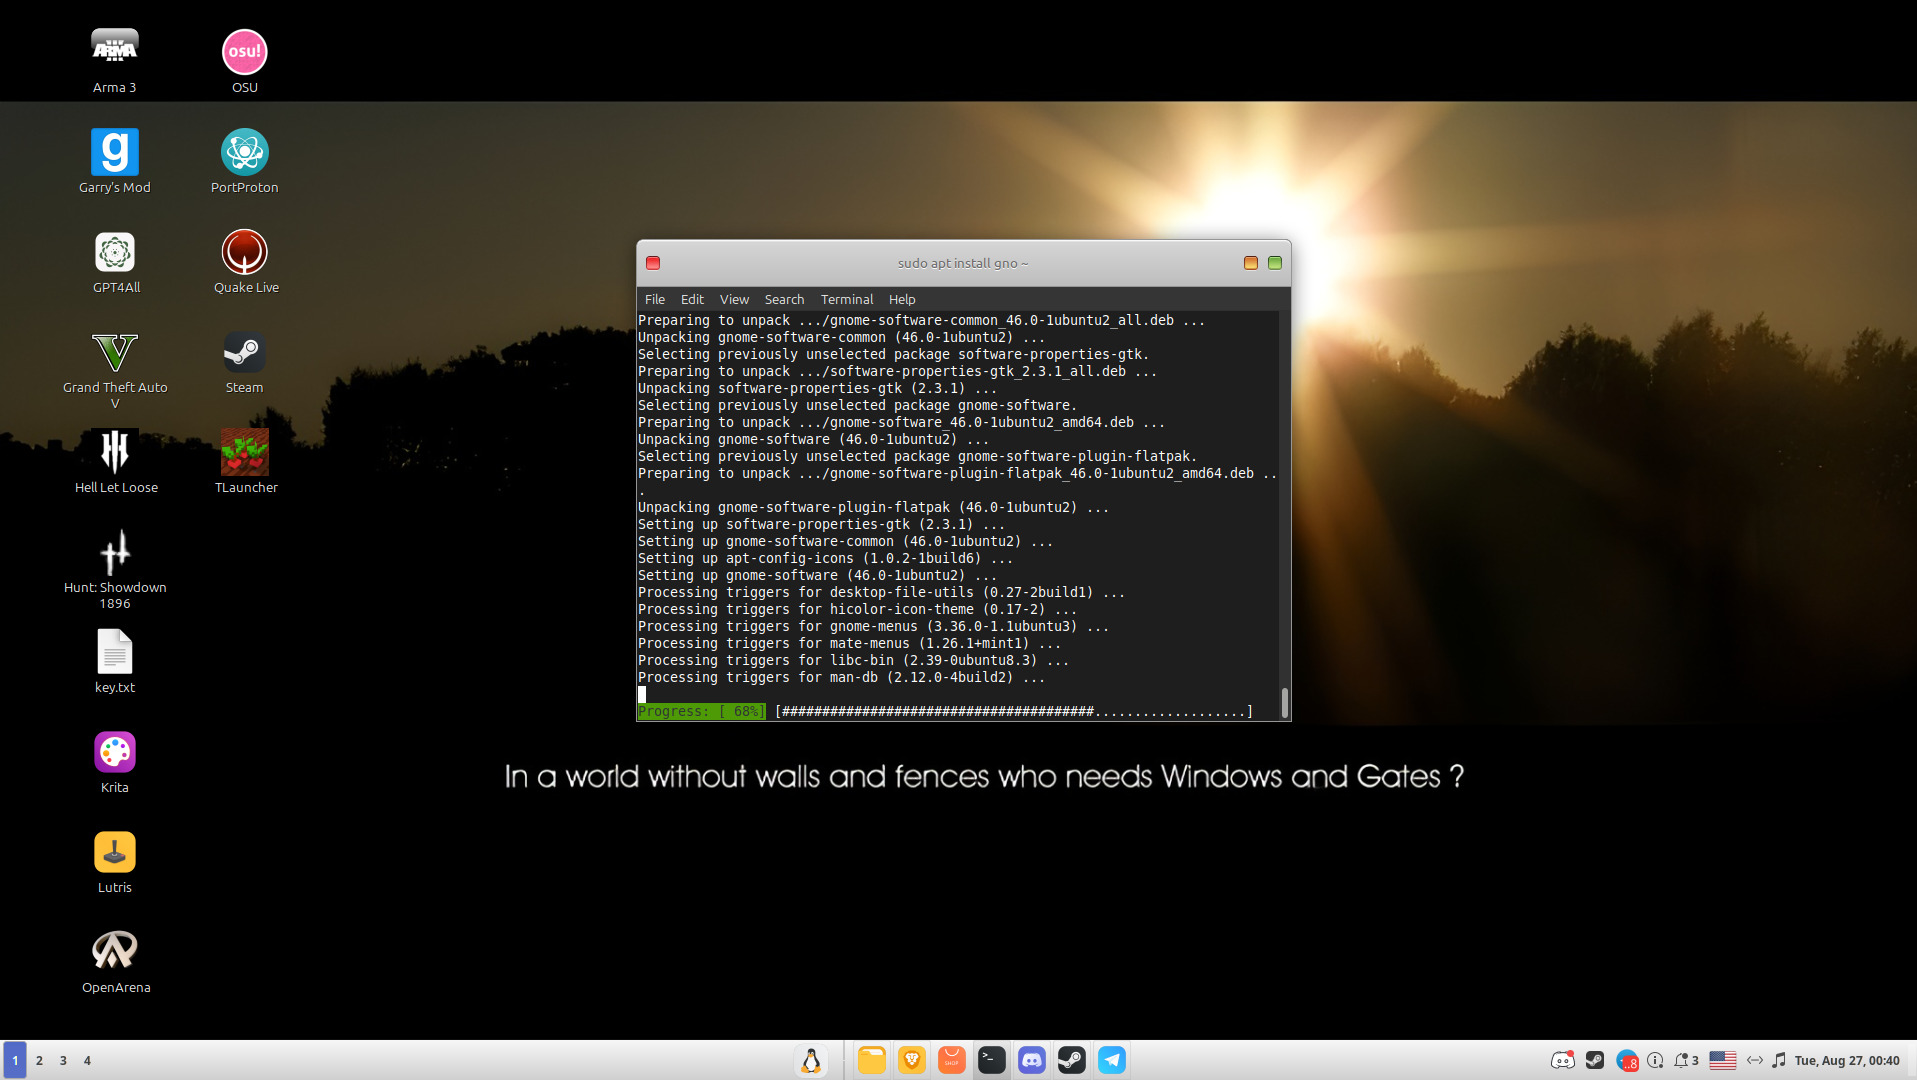Open the Terminal menu in the menu bar
The width and height of the screenshot is (1917, 1080).
pyautogui.click(x=846, y=299)
